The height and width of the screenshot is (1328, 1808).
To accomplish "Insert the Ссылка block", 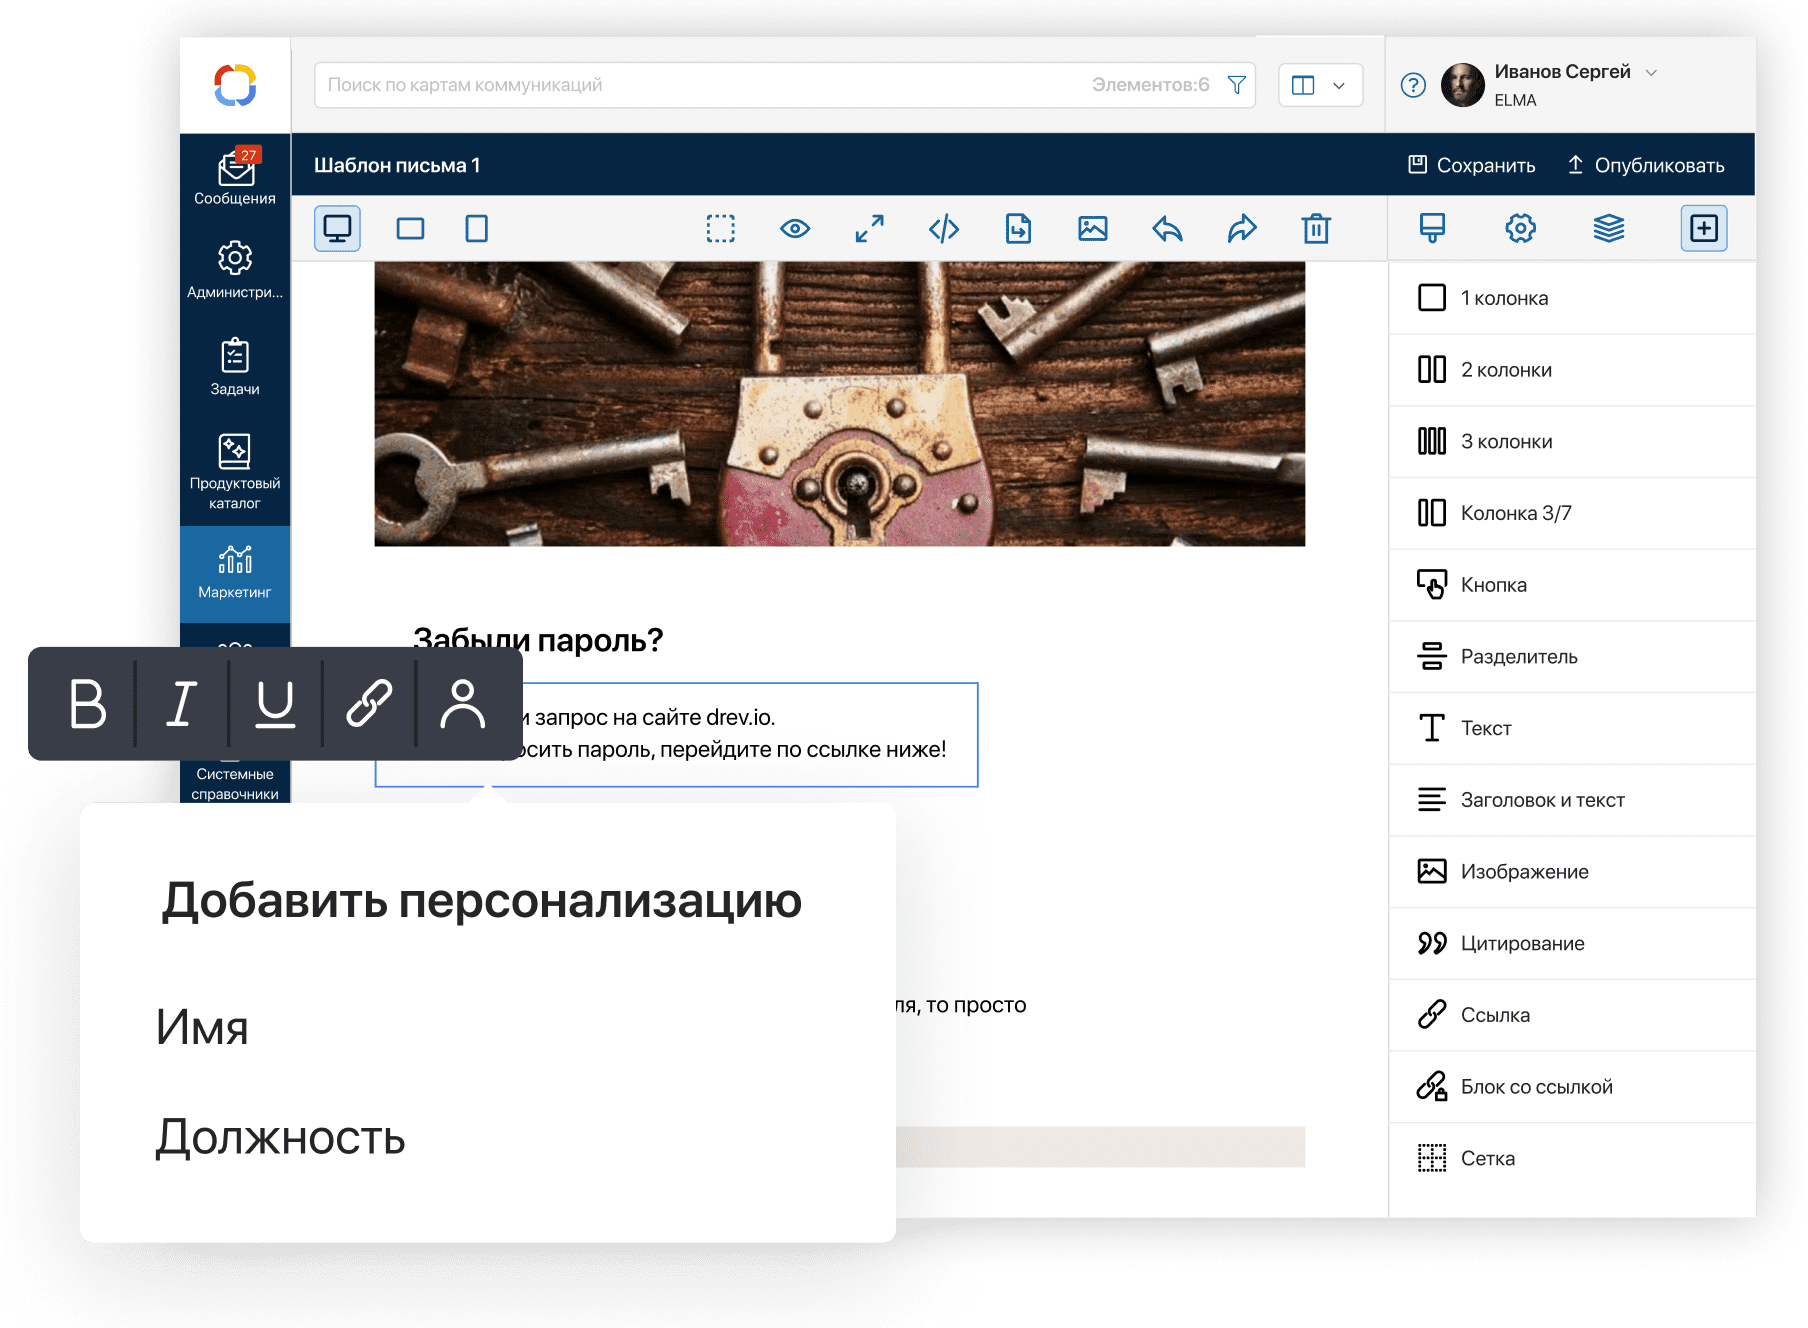I will pos(1572,1015).
